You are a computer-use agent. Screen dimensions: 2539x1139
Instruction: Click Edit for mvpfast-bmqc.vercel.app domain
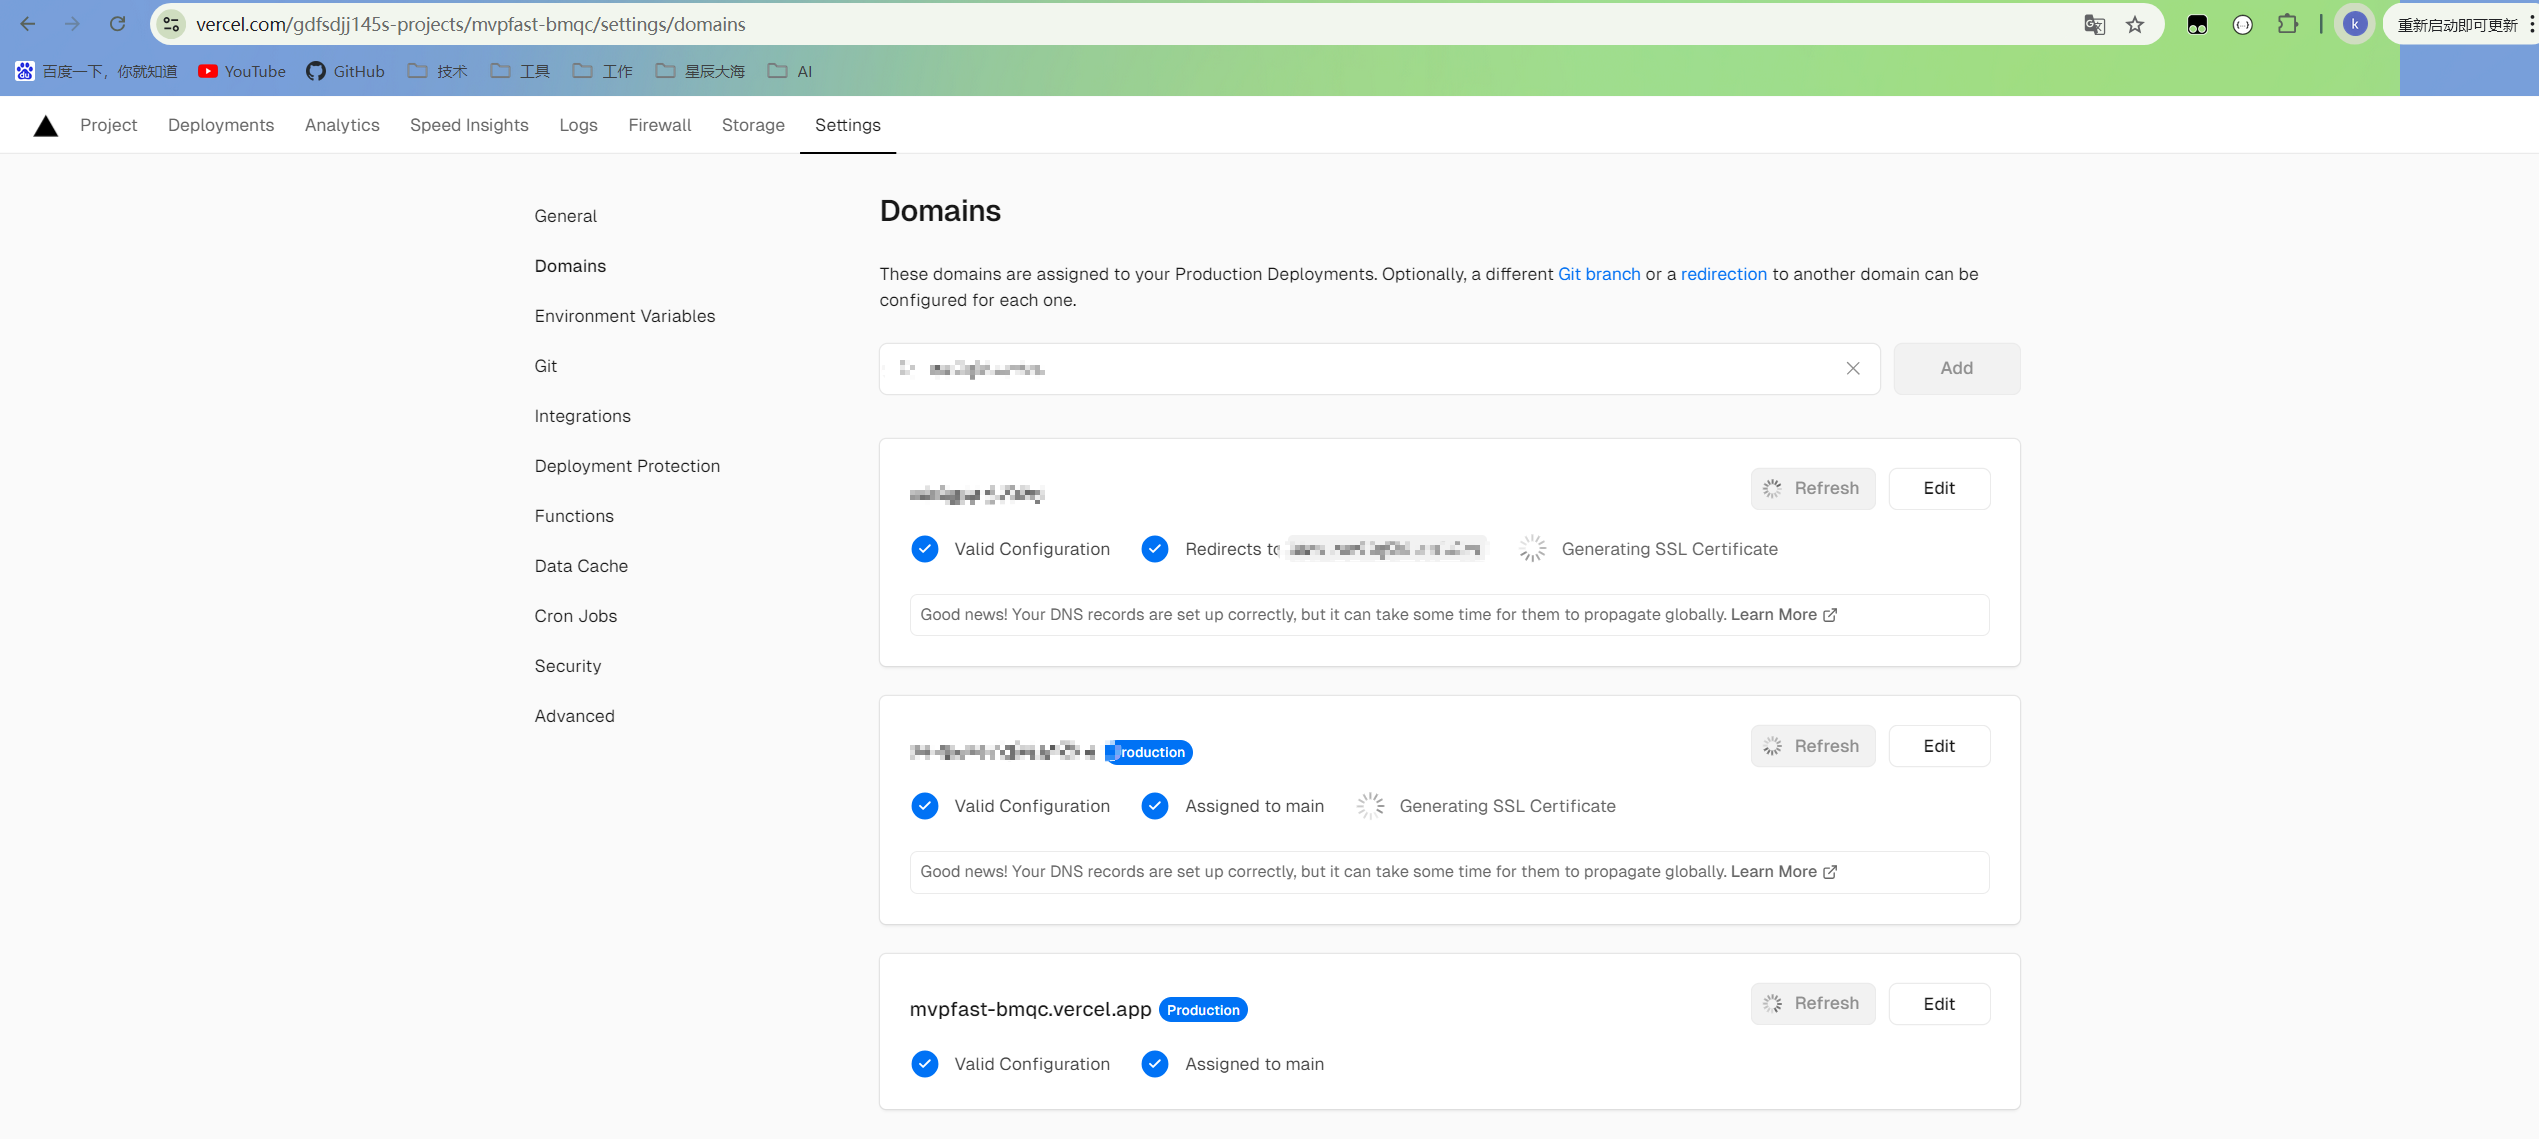pos(1938,1004)
